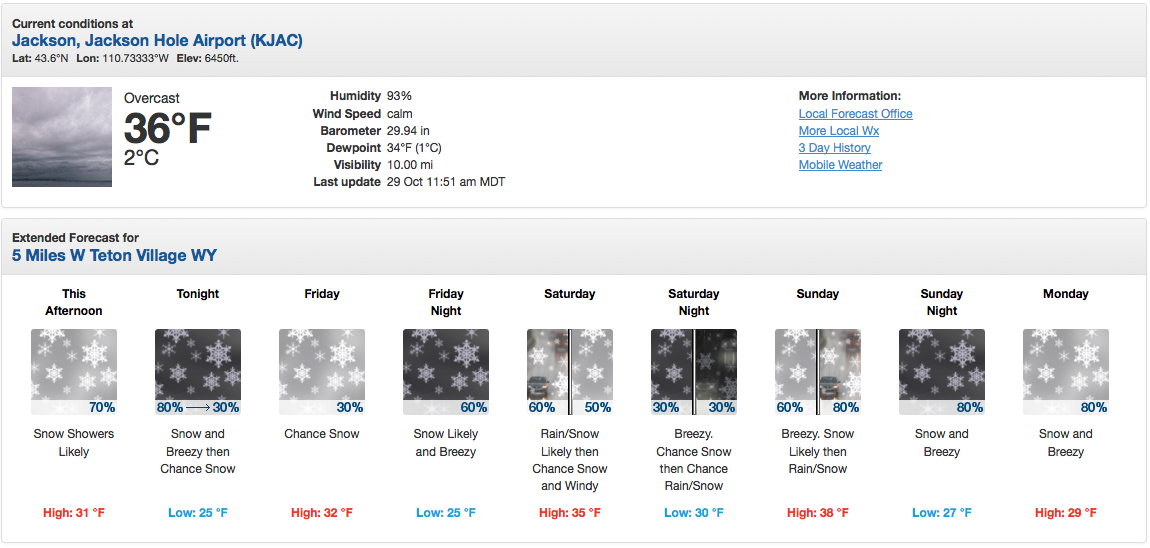Click the Friday Night snow likely icon
The height and width of the screenshot is (548, 1150).
coord(445,372)
